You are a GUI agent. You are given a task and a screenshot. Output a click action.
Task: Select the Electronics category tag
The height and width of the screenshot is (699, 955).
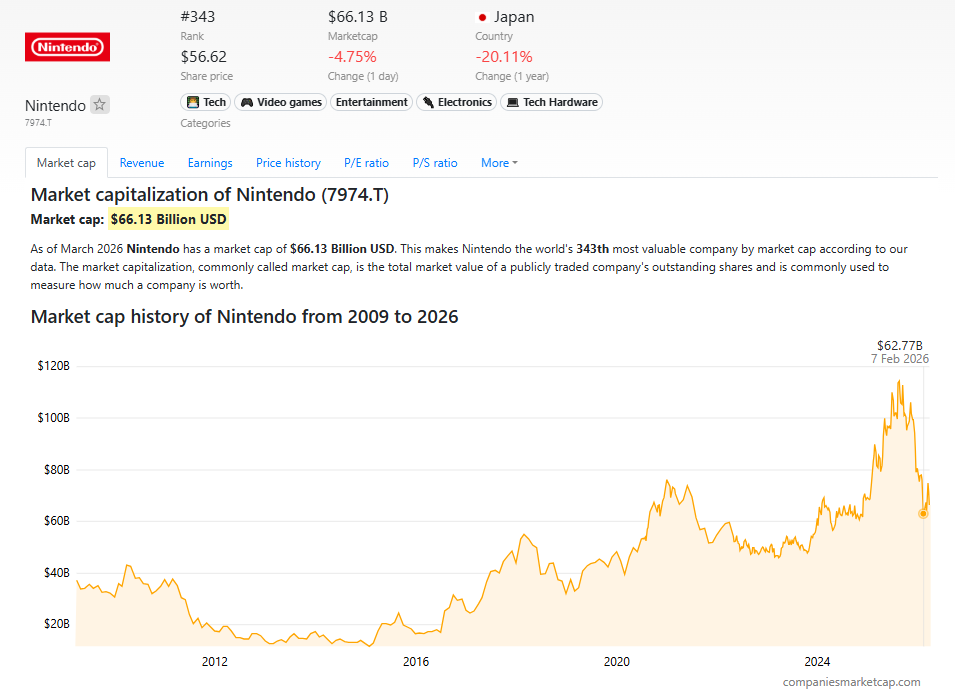(456, 102)
